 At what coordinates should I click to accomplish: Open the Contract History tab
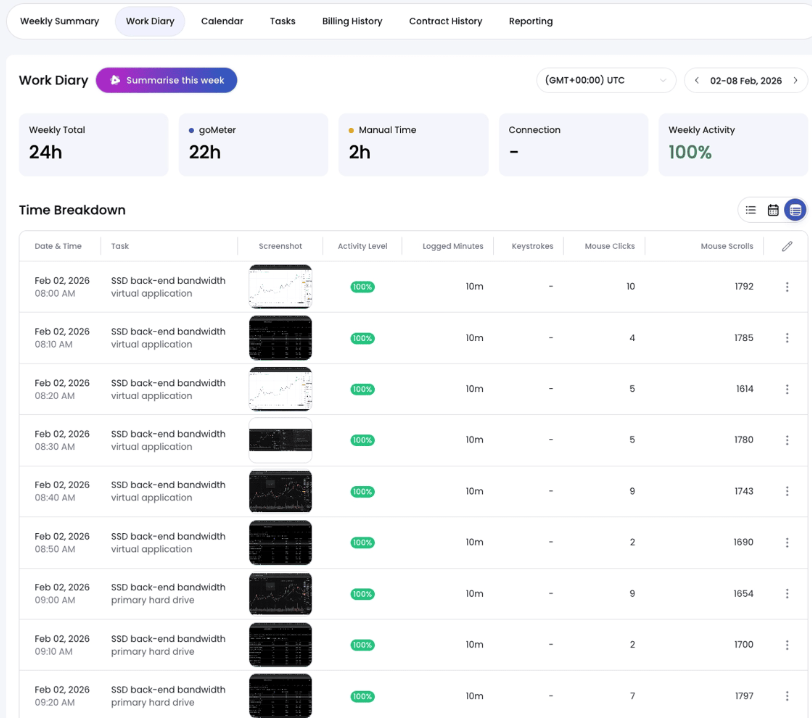click(445, 21)
